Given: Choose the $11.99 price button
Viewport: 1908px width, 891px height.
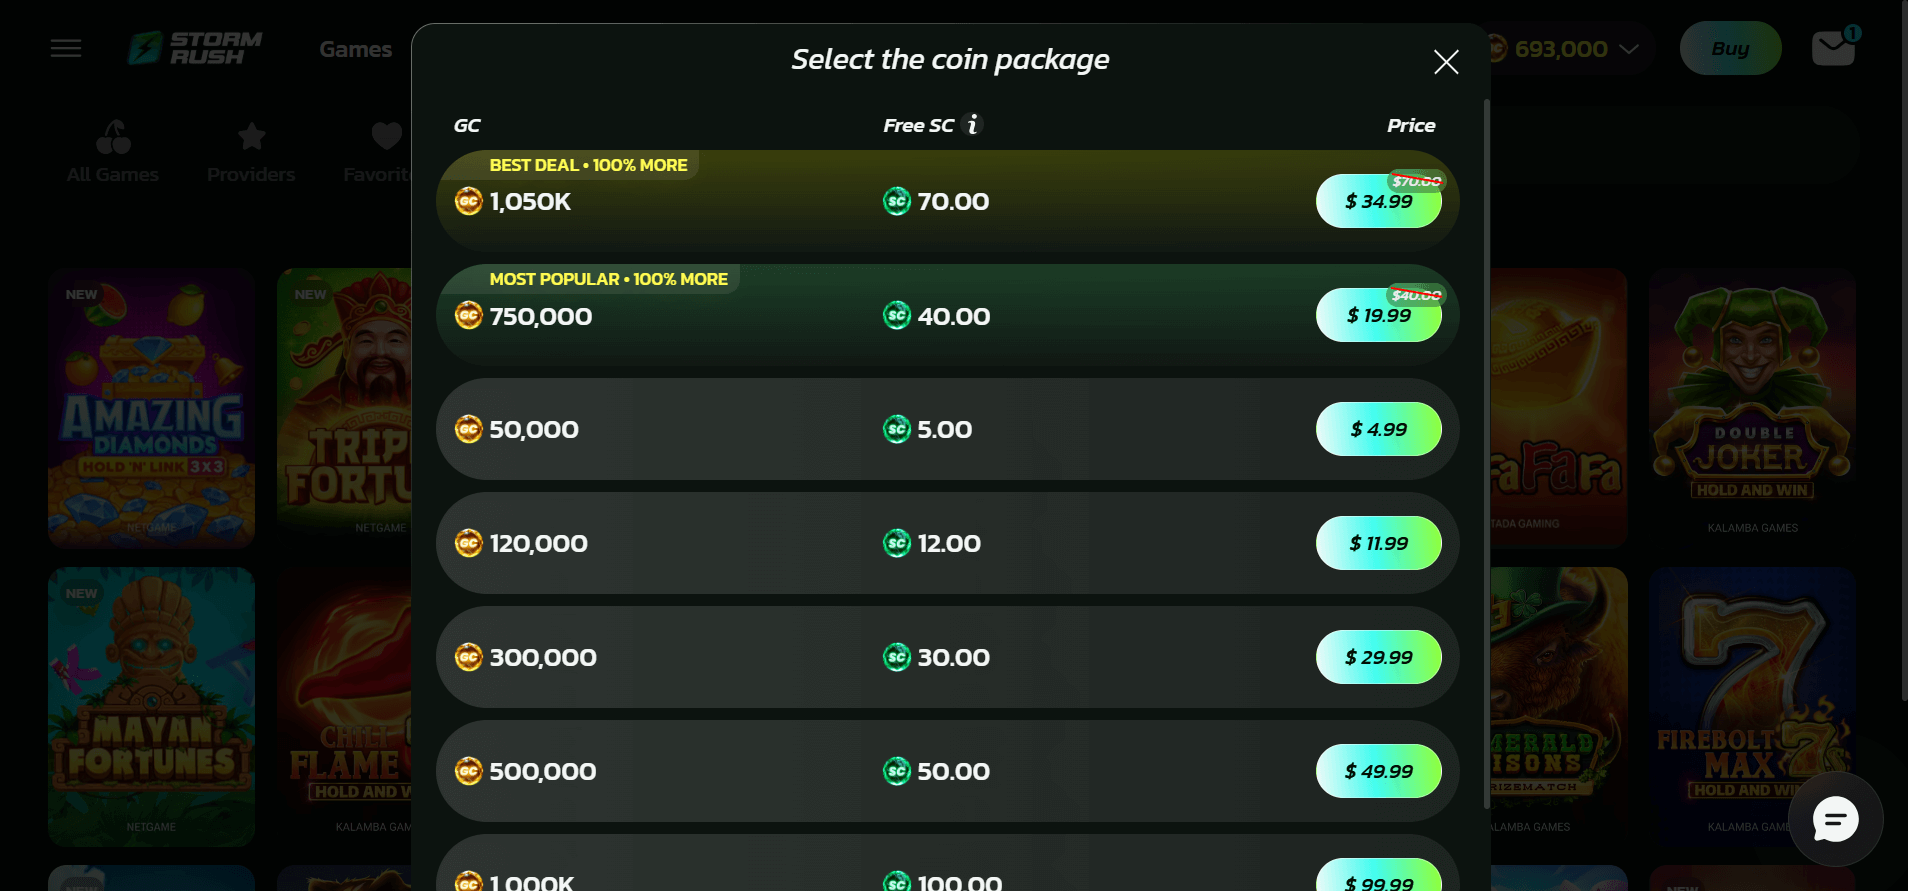Looking at the screenshot, I should 1378,543.
